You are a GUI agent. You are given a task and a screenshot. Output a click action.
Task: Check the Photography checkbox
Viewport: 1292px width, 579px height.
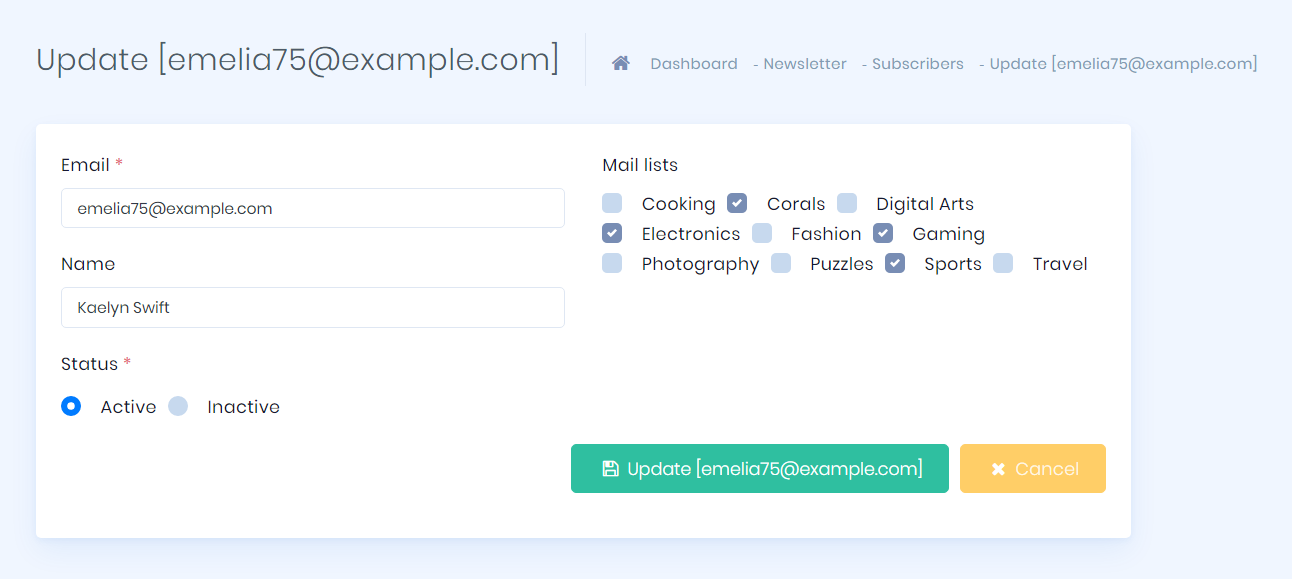(x=612, y=263)
